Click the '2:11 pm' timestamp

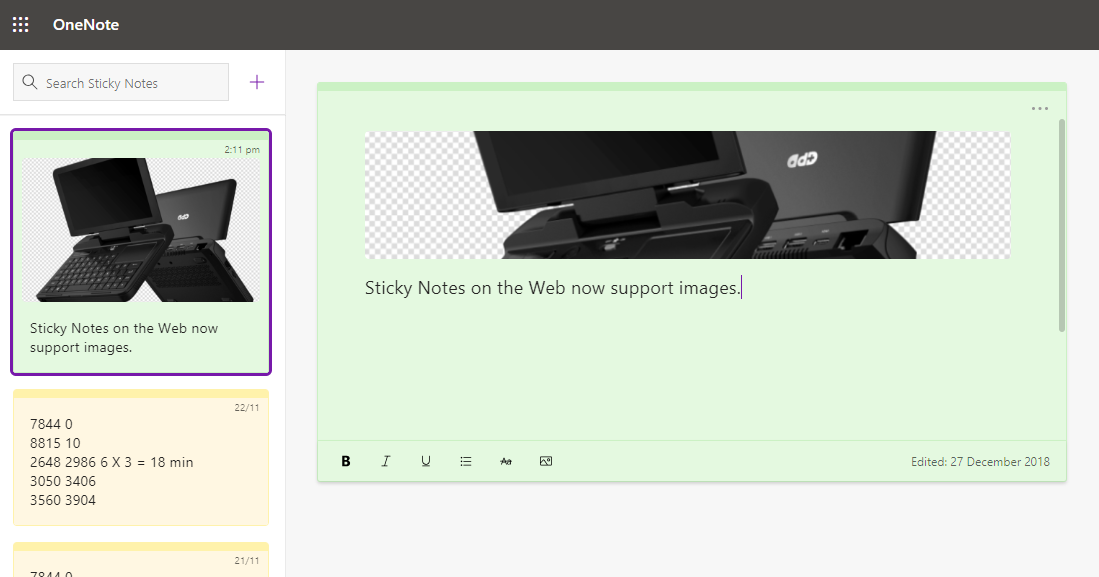[x=242, y=149]
